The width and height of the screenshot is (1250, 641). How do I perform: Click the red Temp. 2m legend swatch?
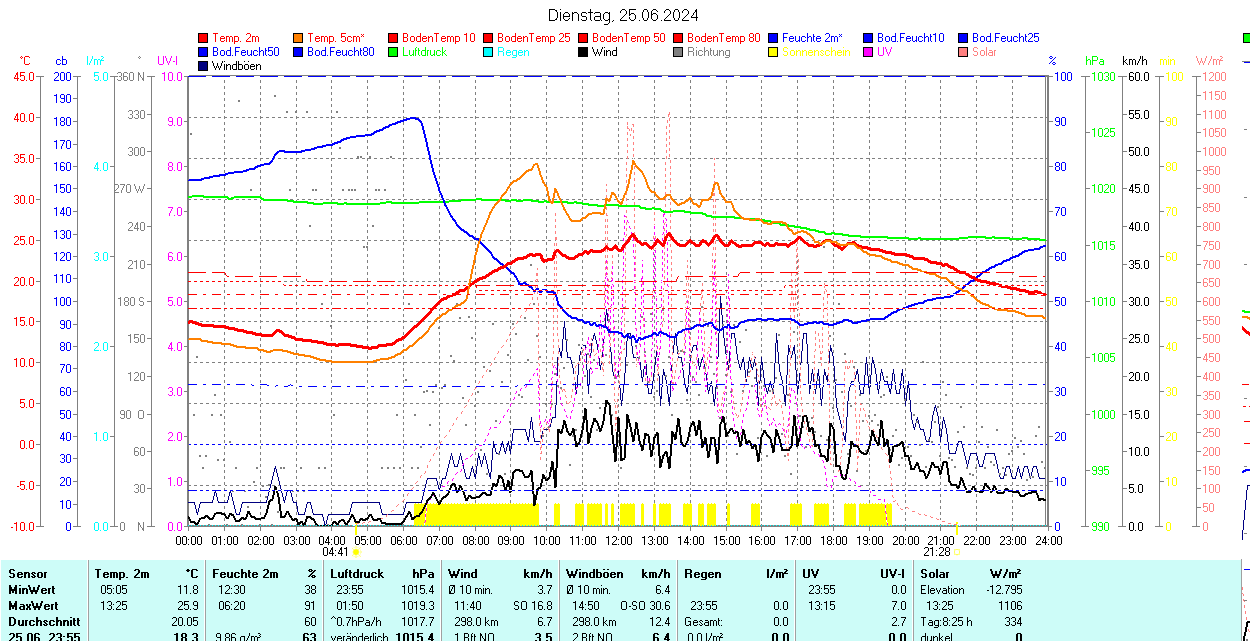click(204, 38)
